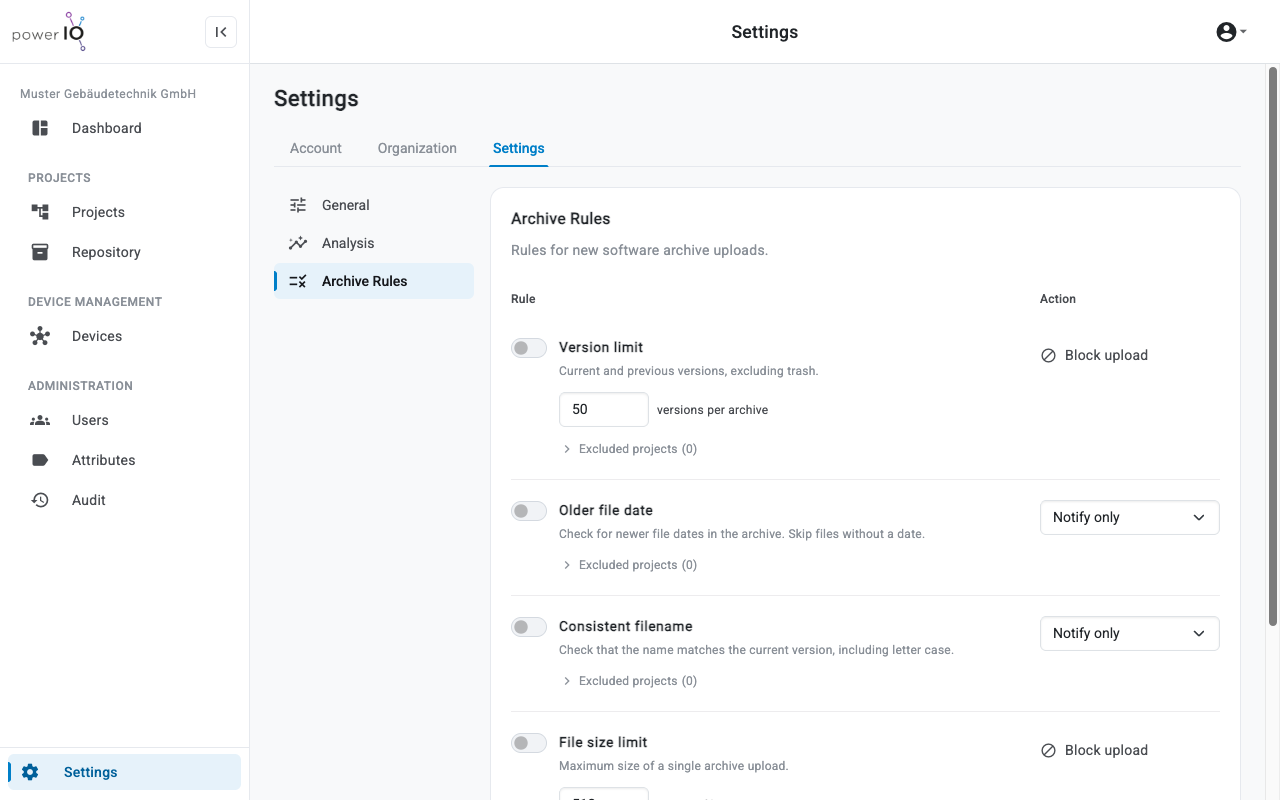1280x800 pixels.
Task: Turn on the Consistent filename toggle
Action: 529,627
